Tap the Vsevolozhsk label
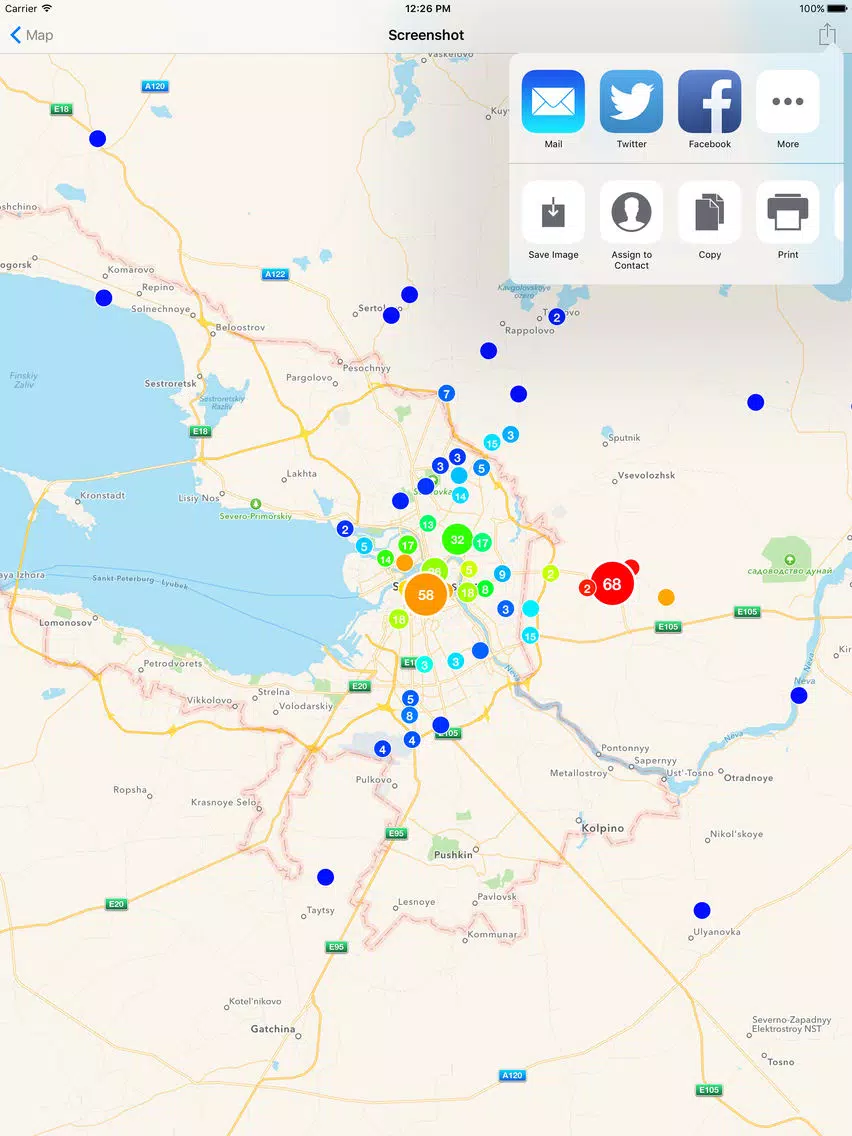Screen dimensions: 852x1136 (646, 475)
